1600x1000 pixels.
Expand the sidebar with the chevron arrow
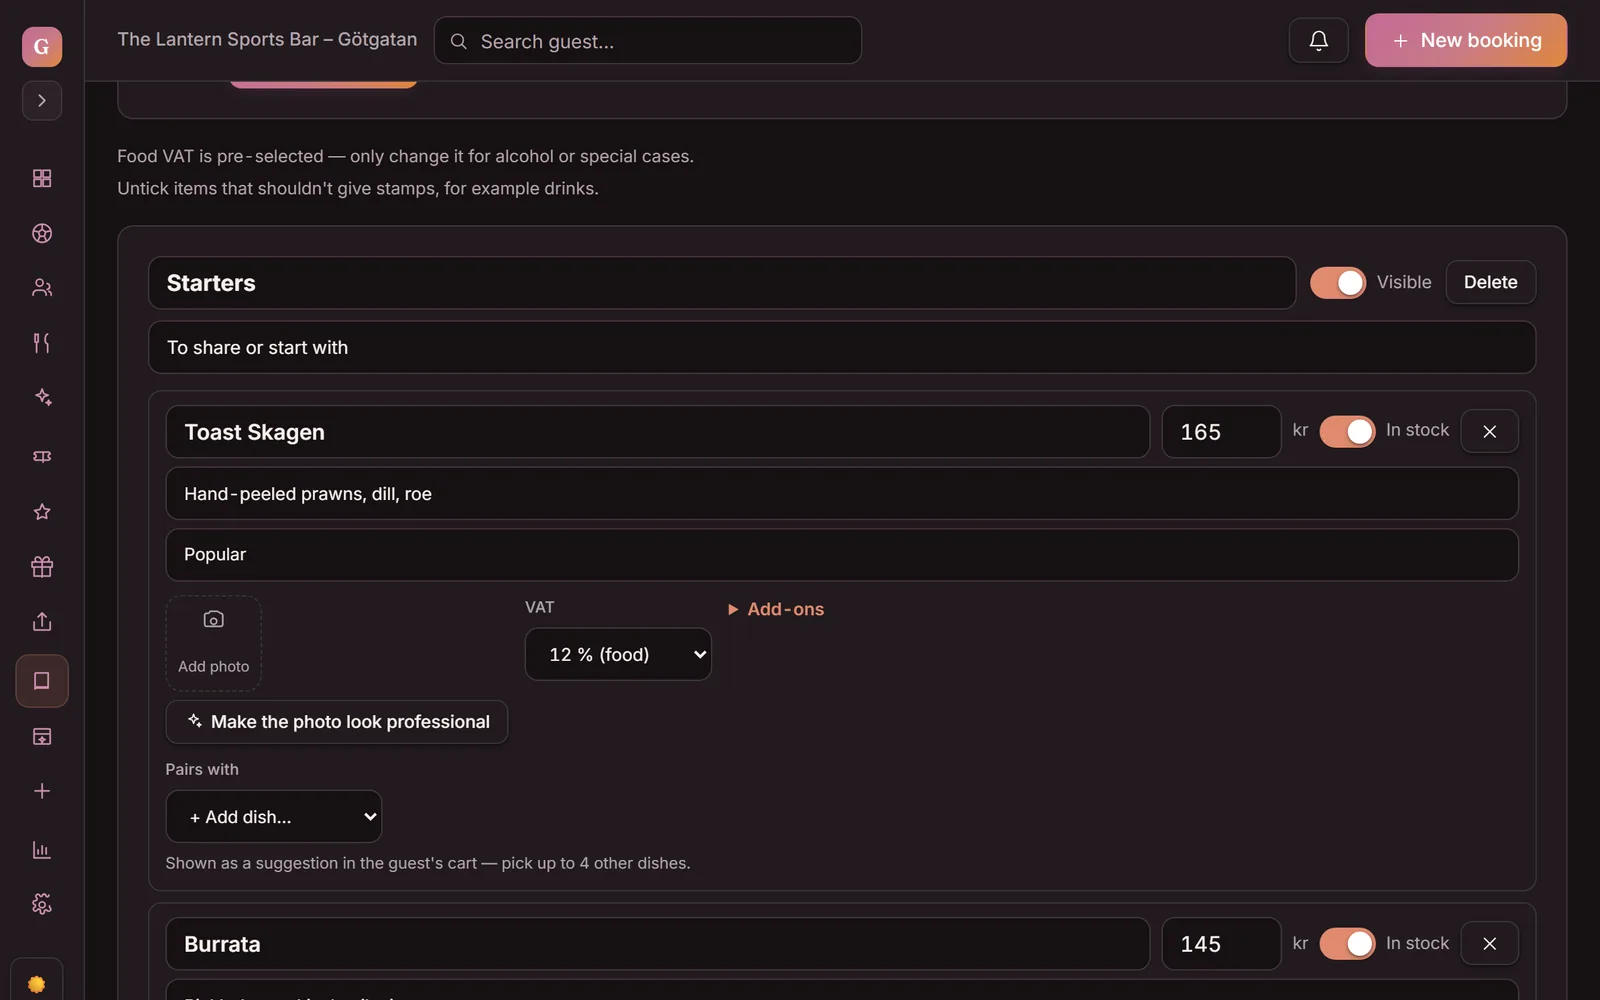[x=42, y=100]
